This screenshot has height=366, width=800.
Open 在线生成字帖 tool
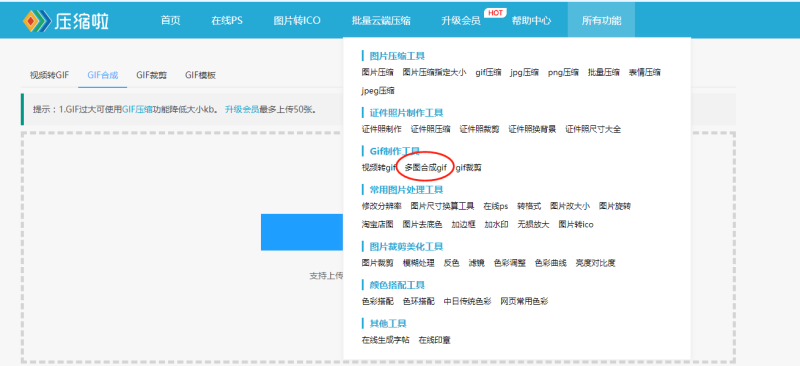(386, 340)
